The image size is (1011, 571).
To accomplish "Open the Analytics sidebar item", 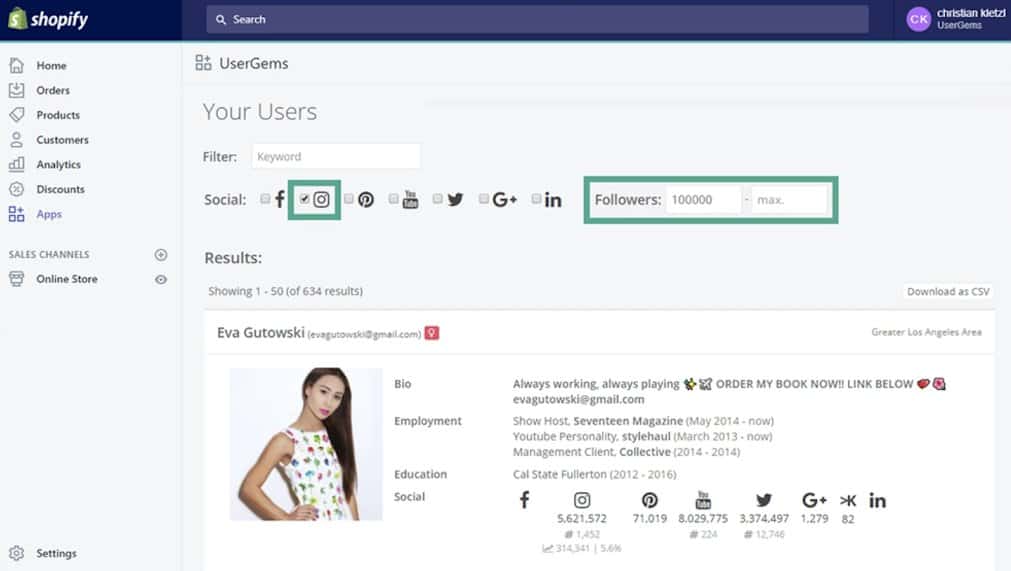I will 59,164.
